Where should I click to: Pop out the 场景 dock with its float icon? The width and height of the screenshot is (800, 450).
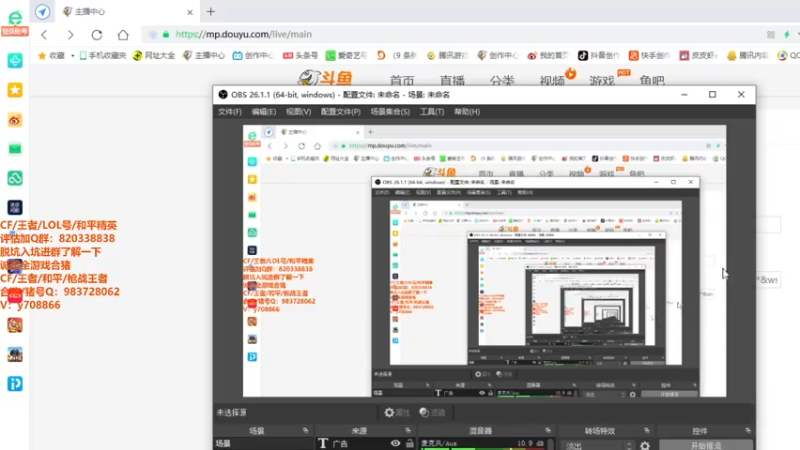[306, 431]
